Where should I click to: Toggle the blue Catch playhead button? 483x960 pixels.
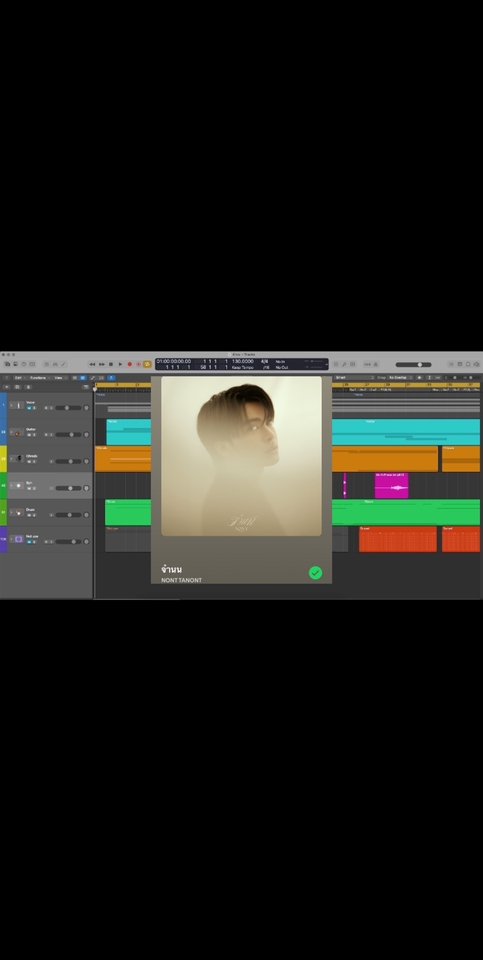coord(111,378)
